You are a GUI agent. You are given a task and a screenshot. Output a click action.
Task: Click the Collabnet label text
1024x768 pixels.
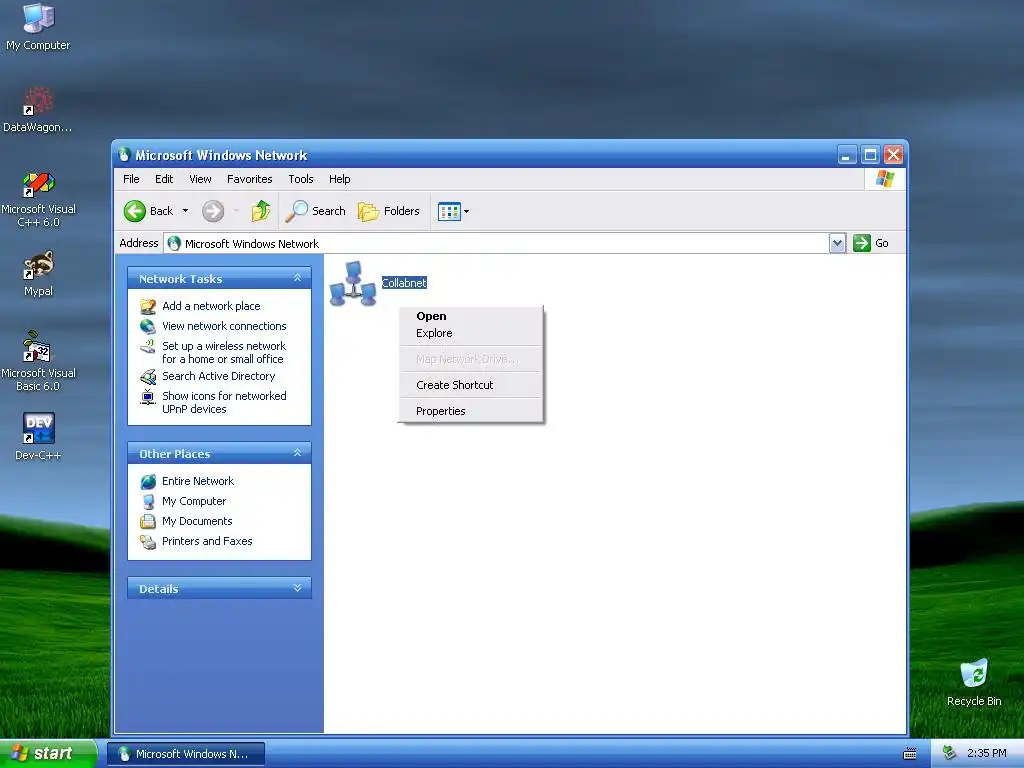pyautogui.click(x=404, y=283)
